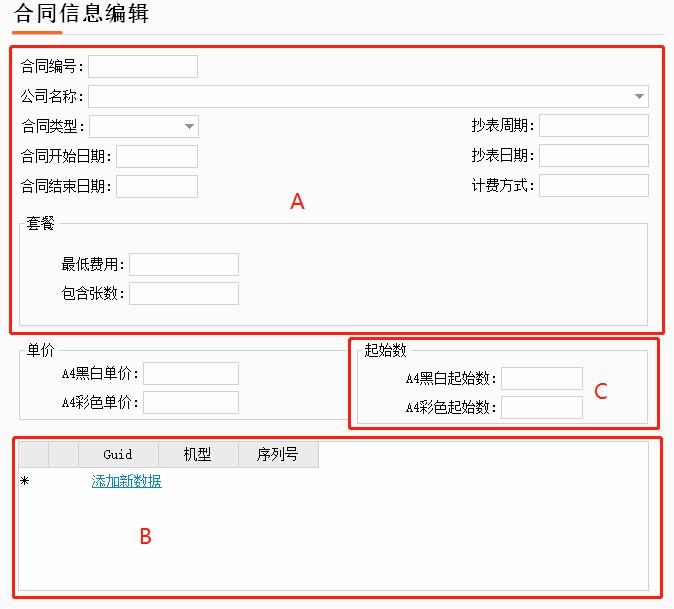Screen dimensions: 674x609
Task: Focus the A4彩色单价 field
Action: coord(191,403)
